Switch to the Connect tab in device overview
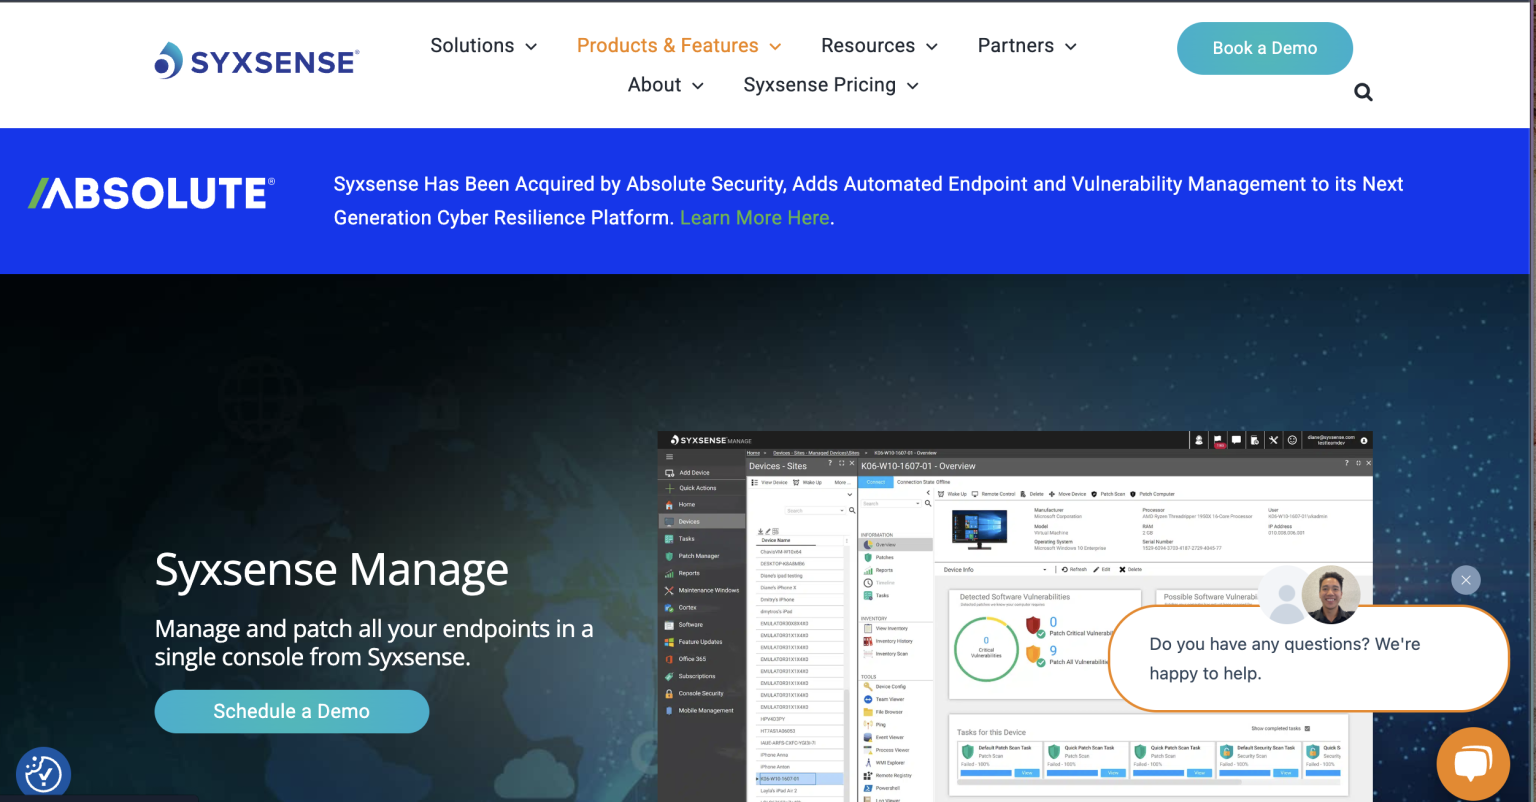 875,482
